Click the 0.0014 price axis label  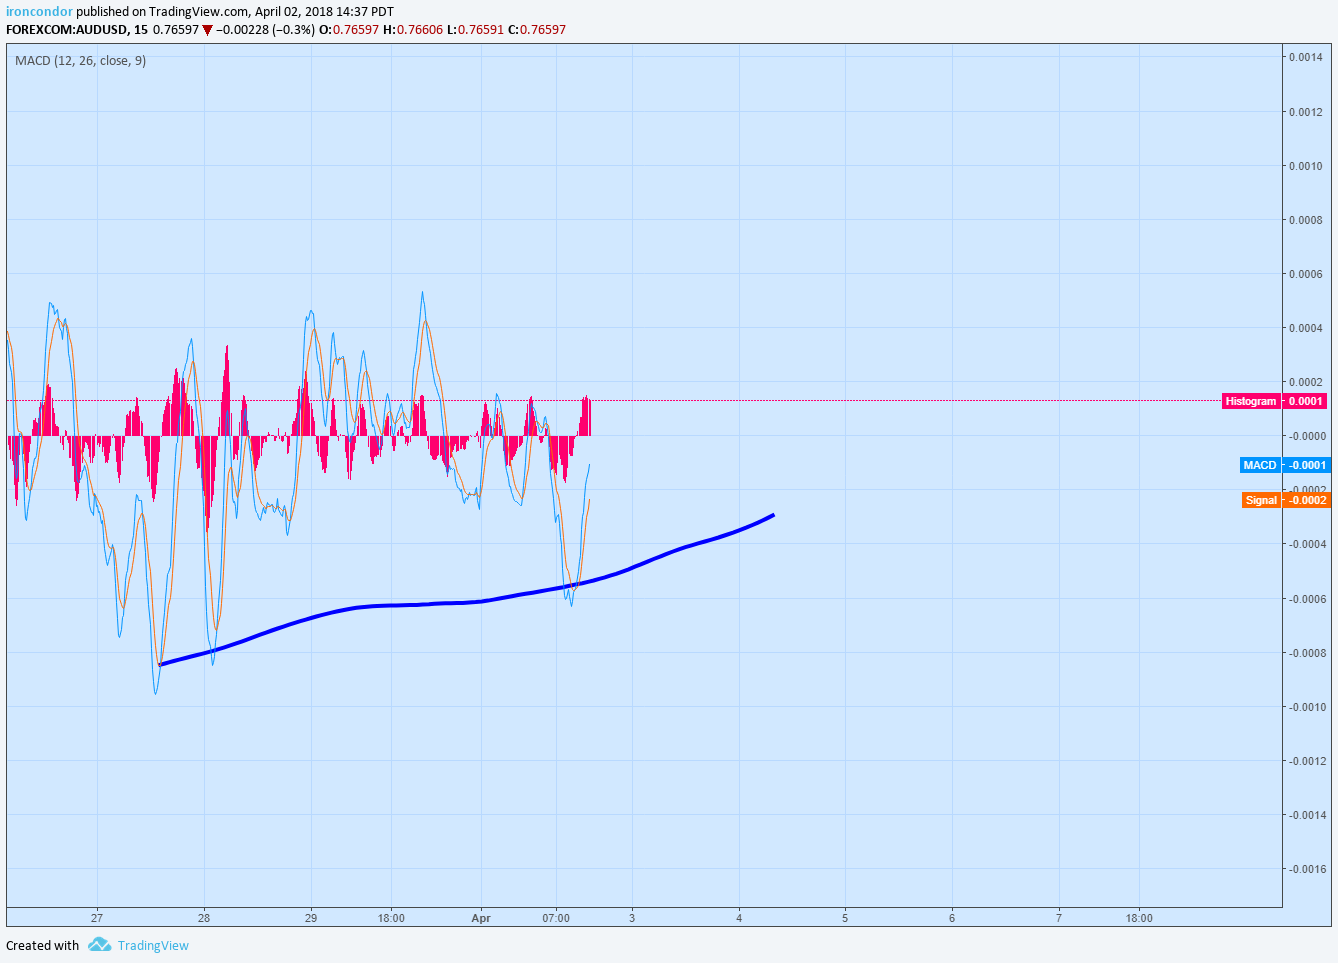click(1305, 57)
